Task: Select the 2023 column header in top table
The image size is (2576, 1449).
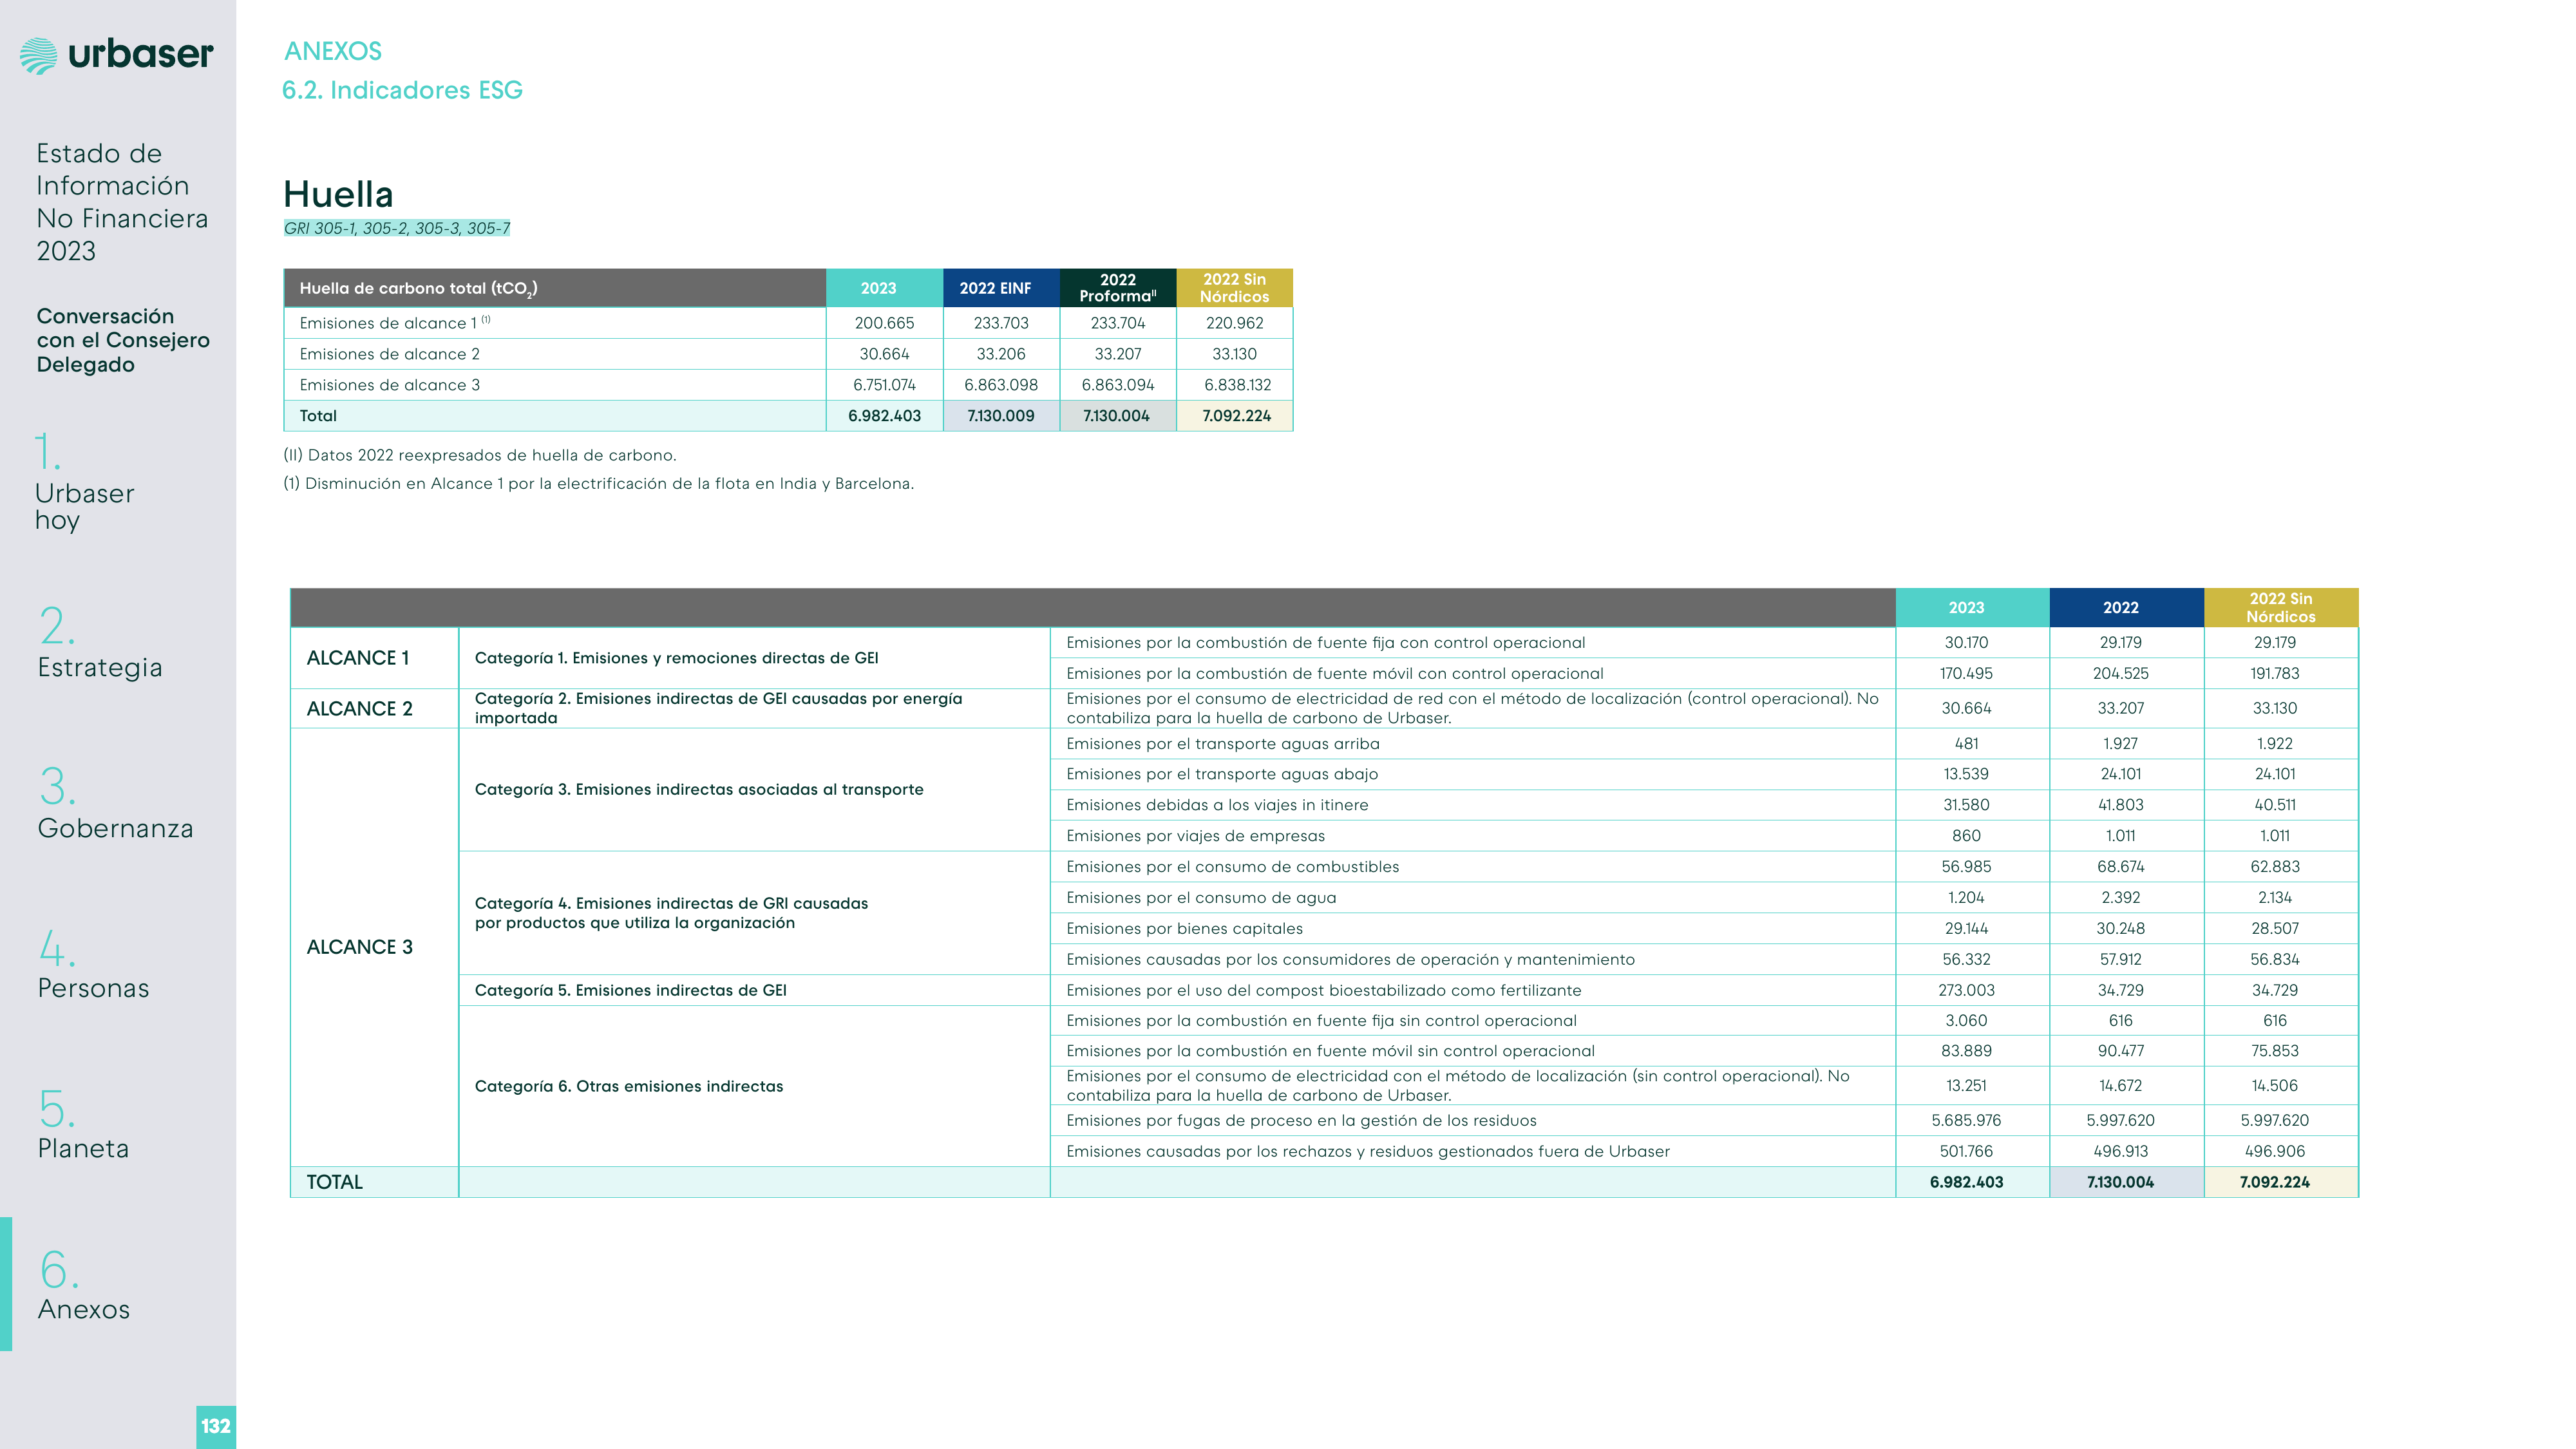Action: click(884, 288)
